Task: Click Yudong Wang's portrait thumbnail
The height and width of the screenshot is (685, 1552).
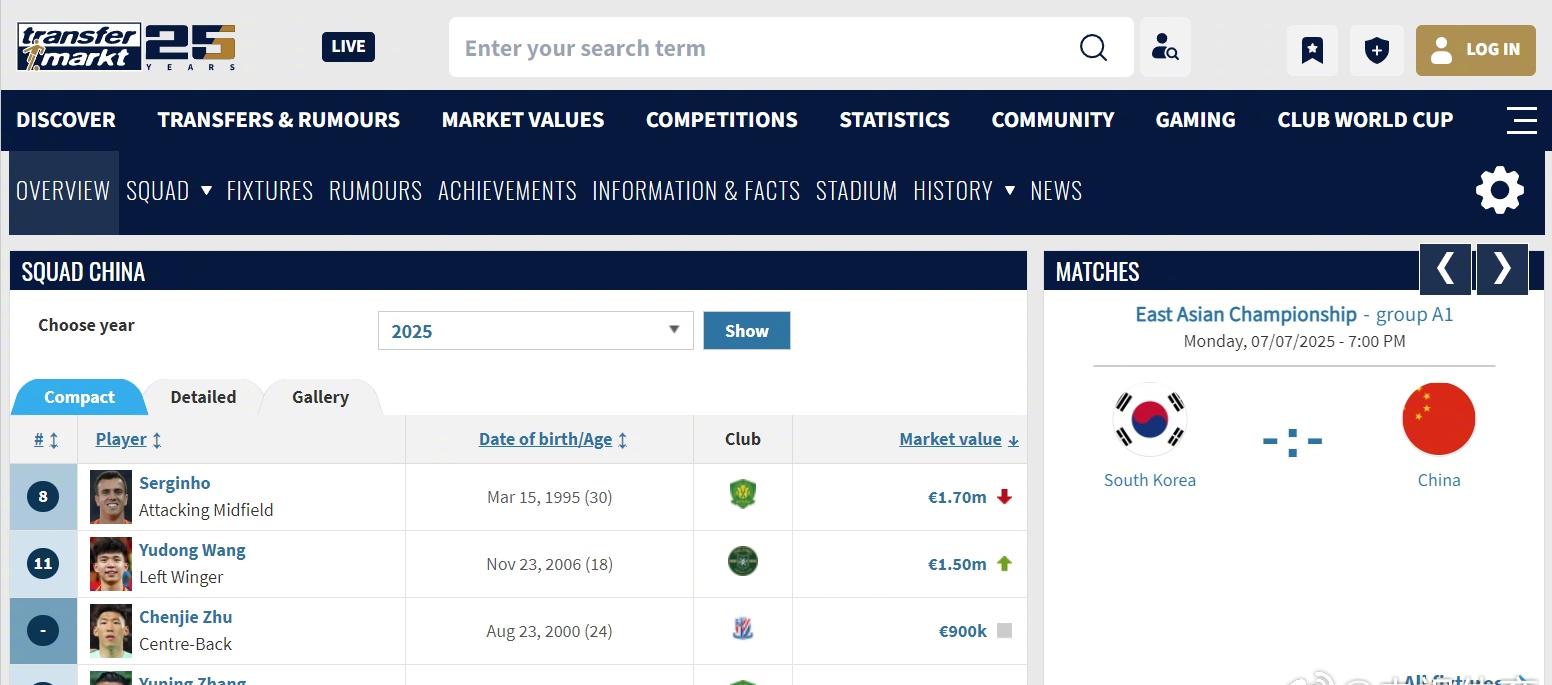Action: (x=111, y=564)
